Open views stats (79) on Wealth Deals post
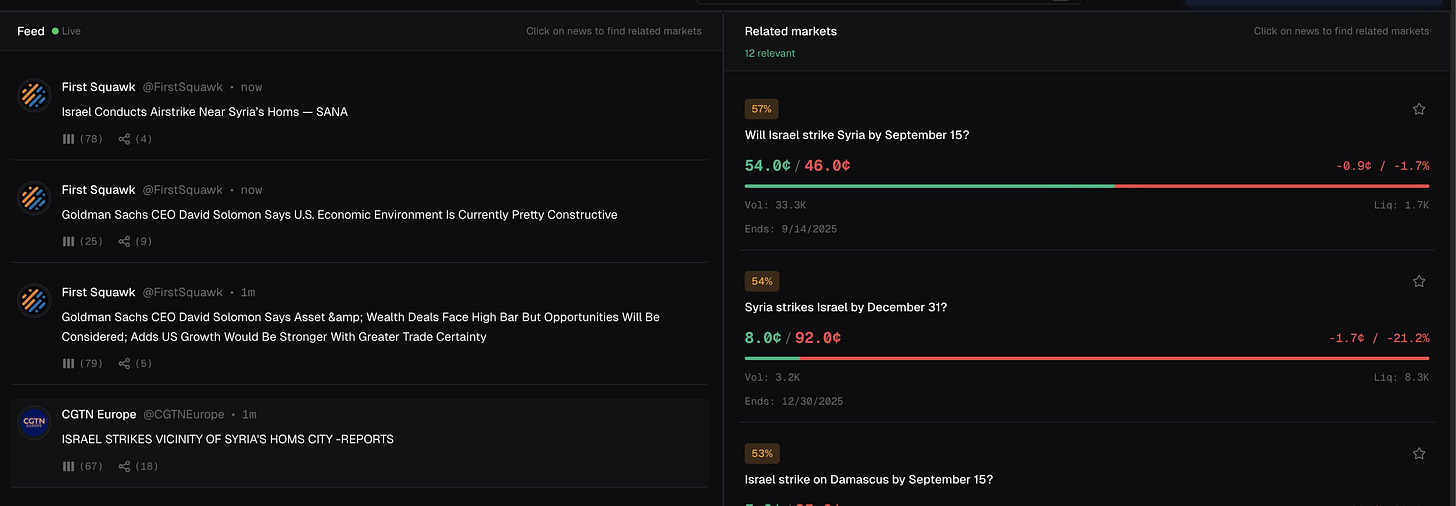1456x506 pixels. tap(83, 363)
